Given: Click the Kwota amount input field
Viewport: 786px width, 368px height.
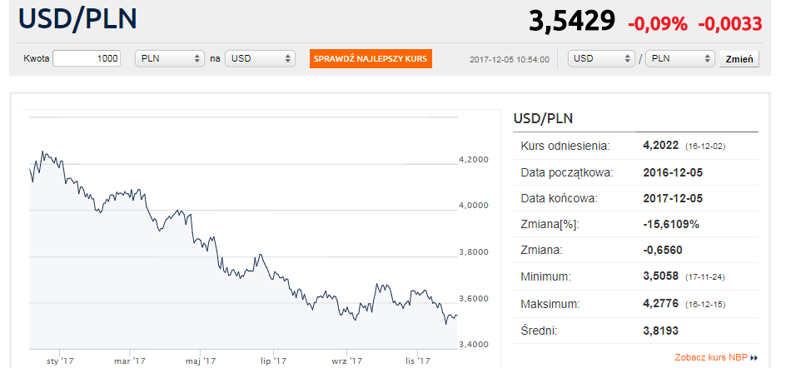Looking at the screenshot, I should pos(87,59).
